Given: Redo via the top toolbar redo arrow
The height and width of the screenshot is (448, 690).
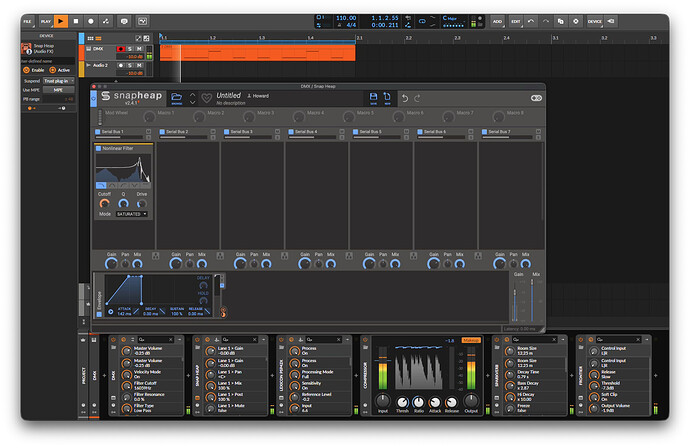Looking at the screenshot, I should coord(546,21).
